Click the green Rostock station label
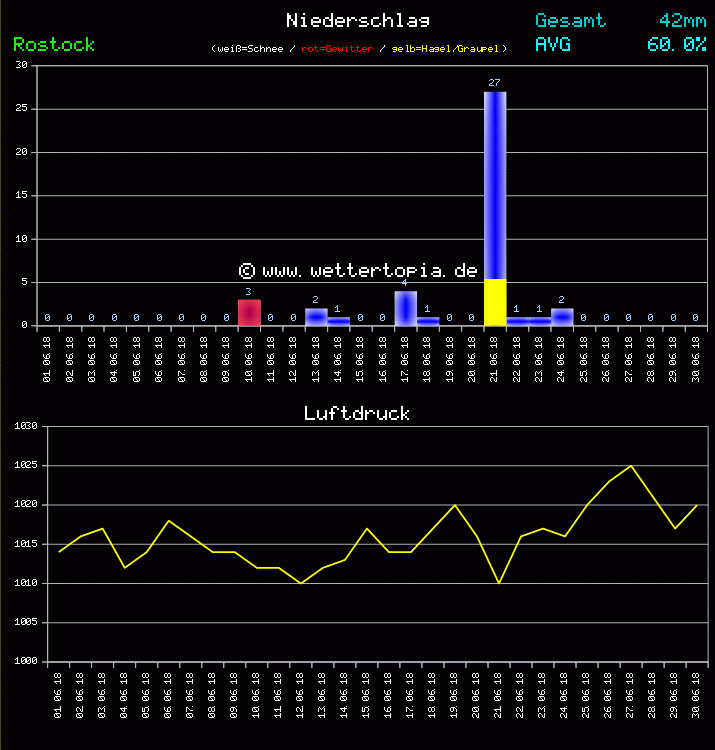 click(x=54, y=44)
